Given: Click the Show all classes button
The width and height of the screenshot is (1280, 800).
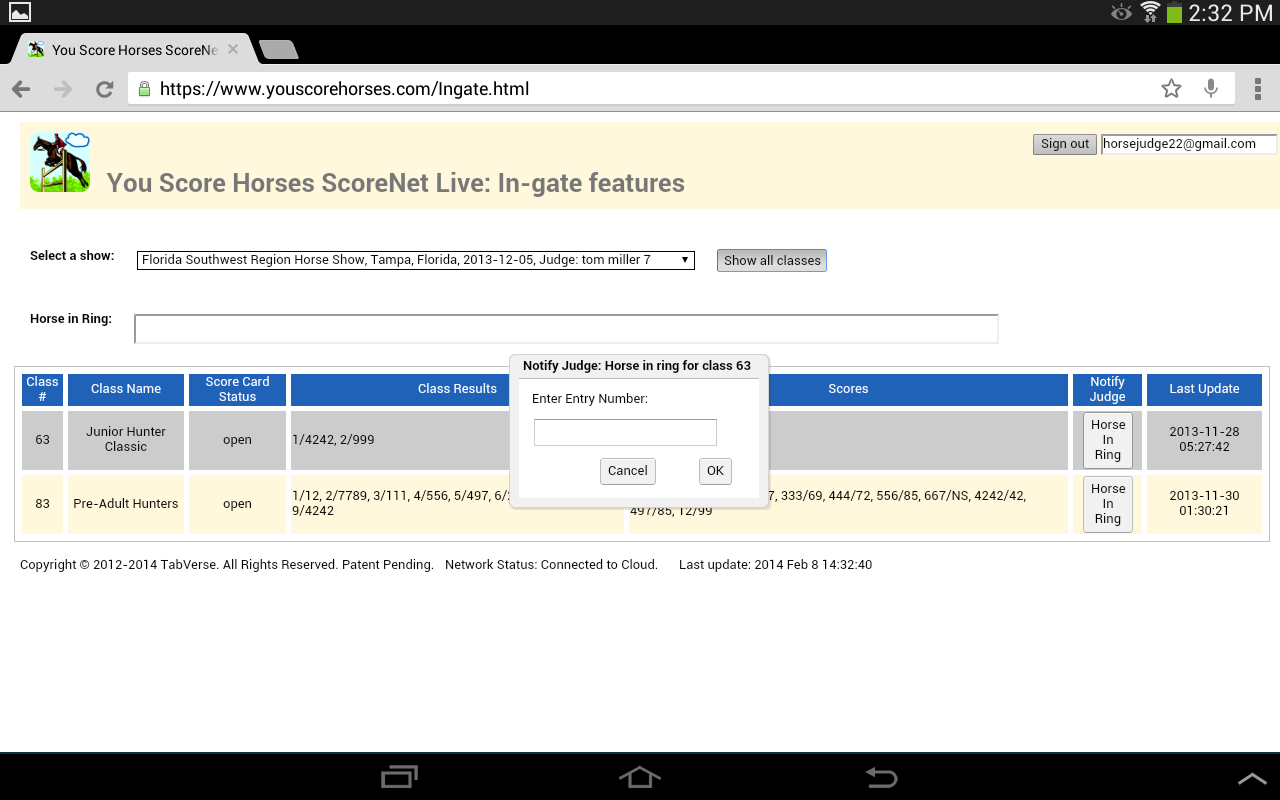Looking at the screenshot, I should click(772, 260).
